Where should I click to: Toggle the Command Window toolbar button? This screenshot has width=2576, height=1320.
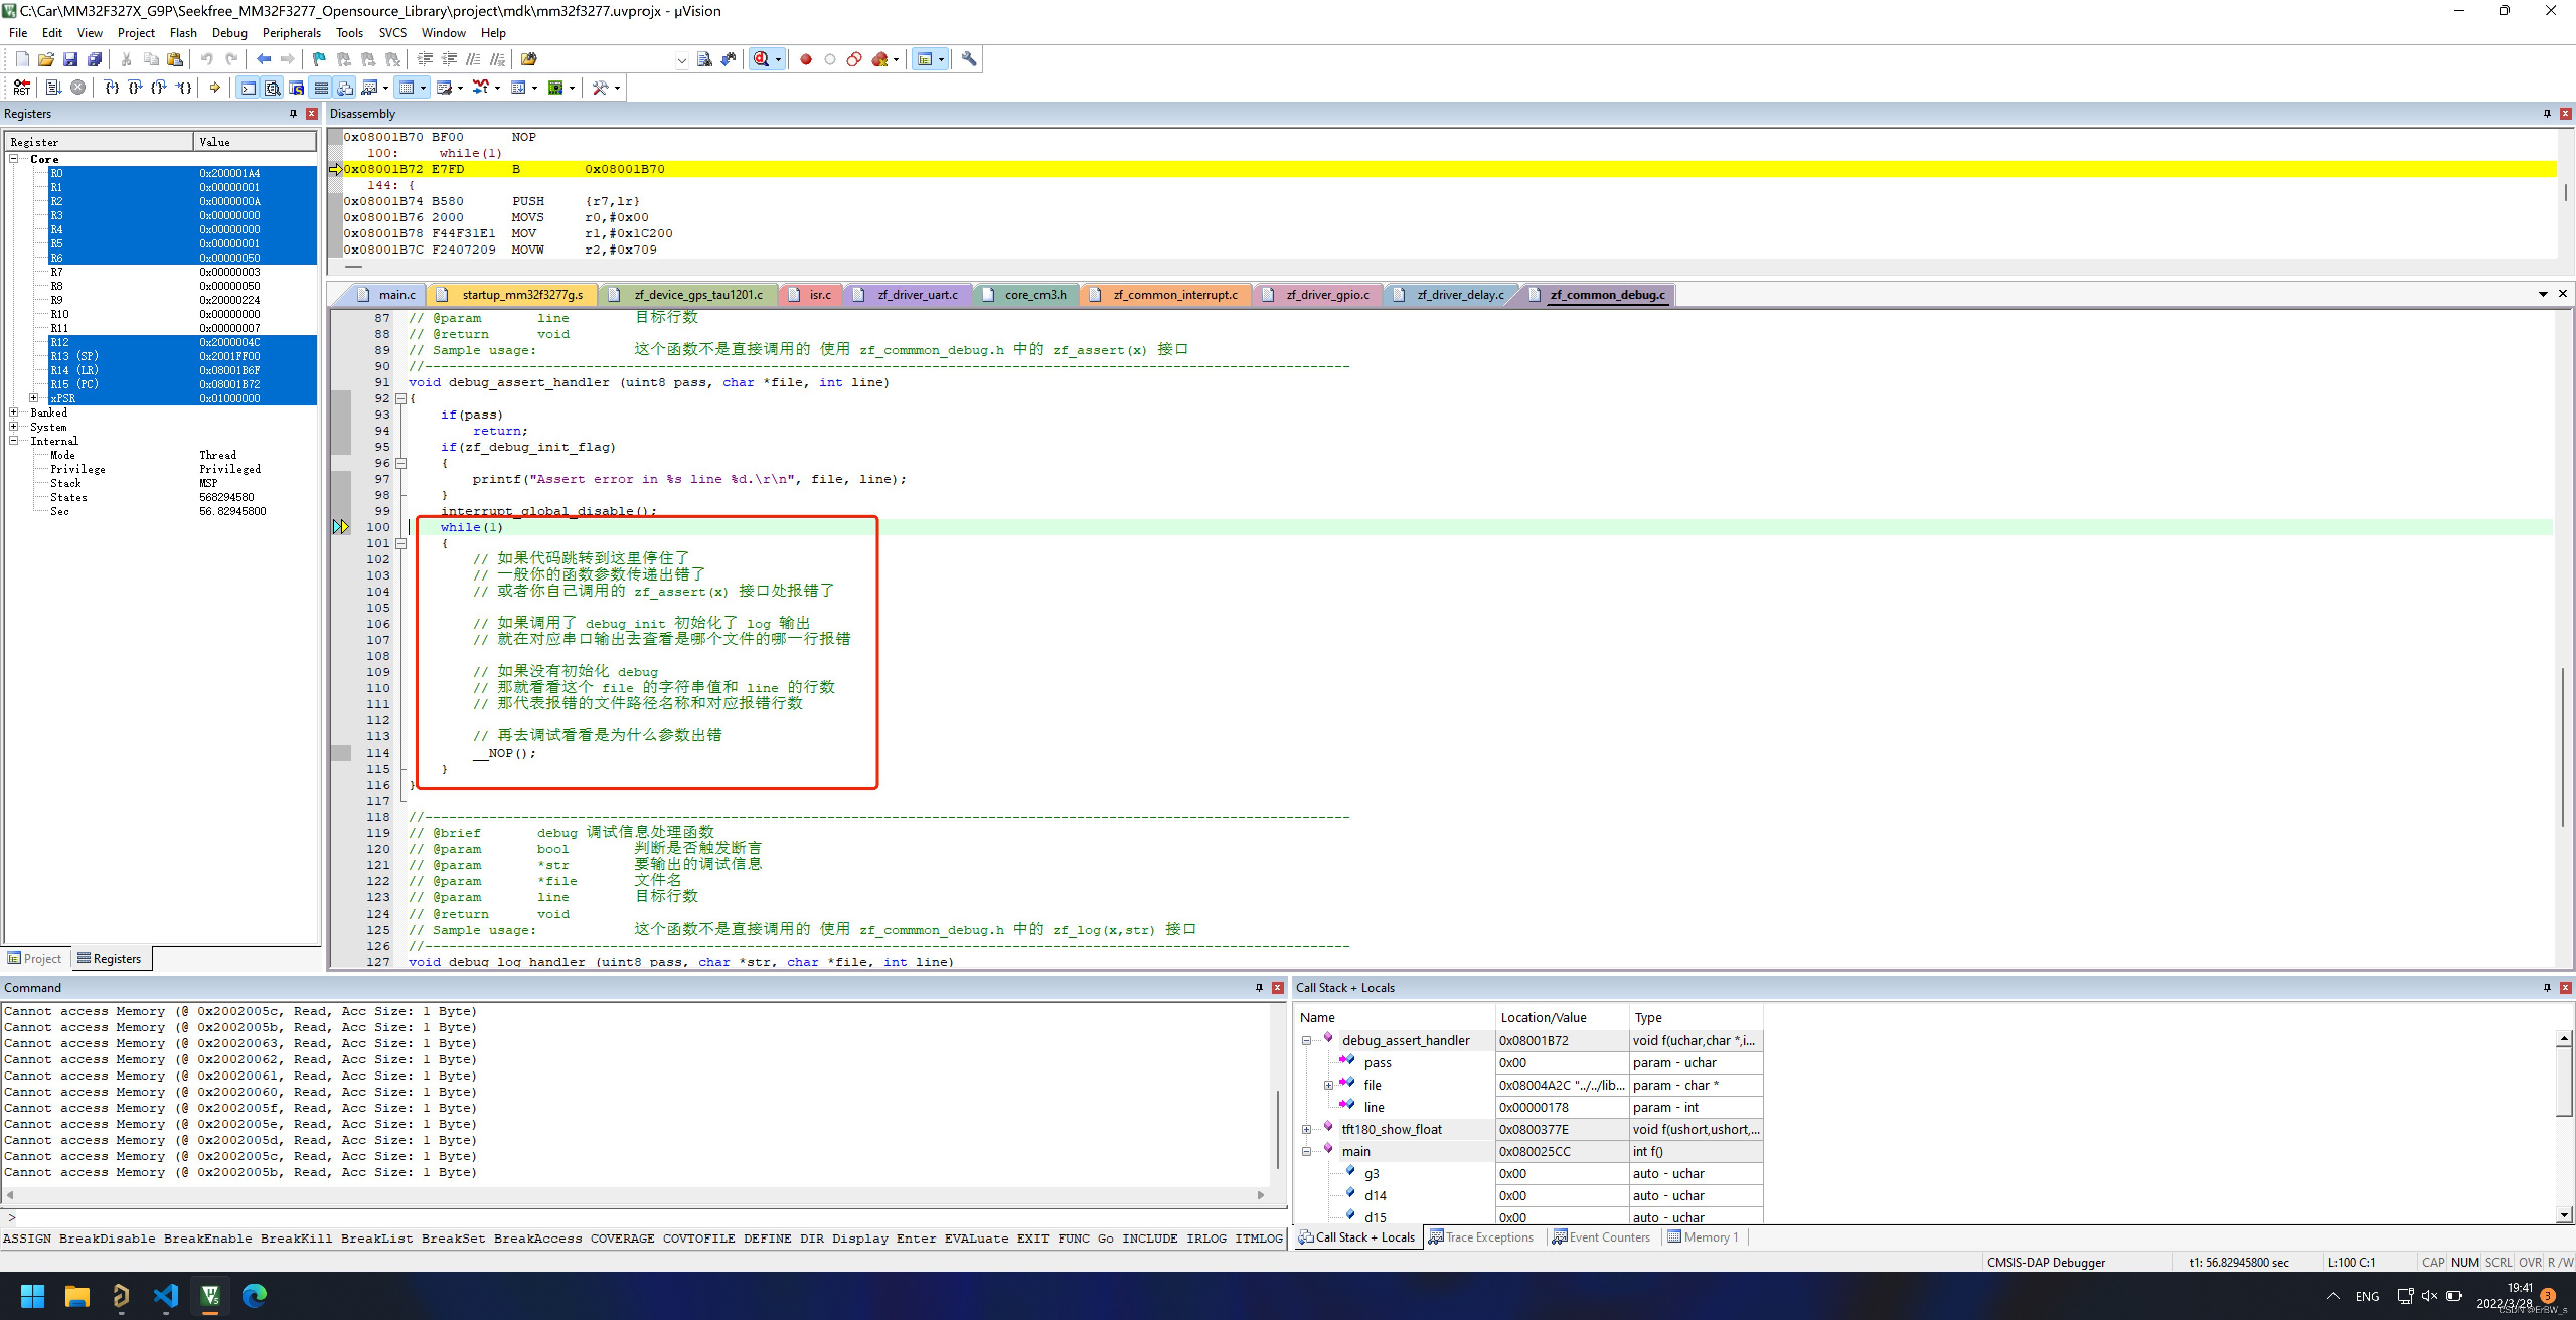[248, 87]
